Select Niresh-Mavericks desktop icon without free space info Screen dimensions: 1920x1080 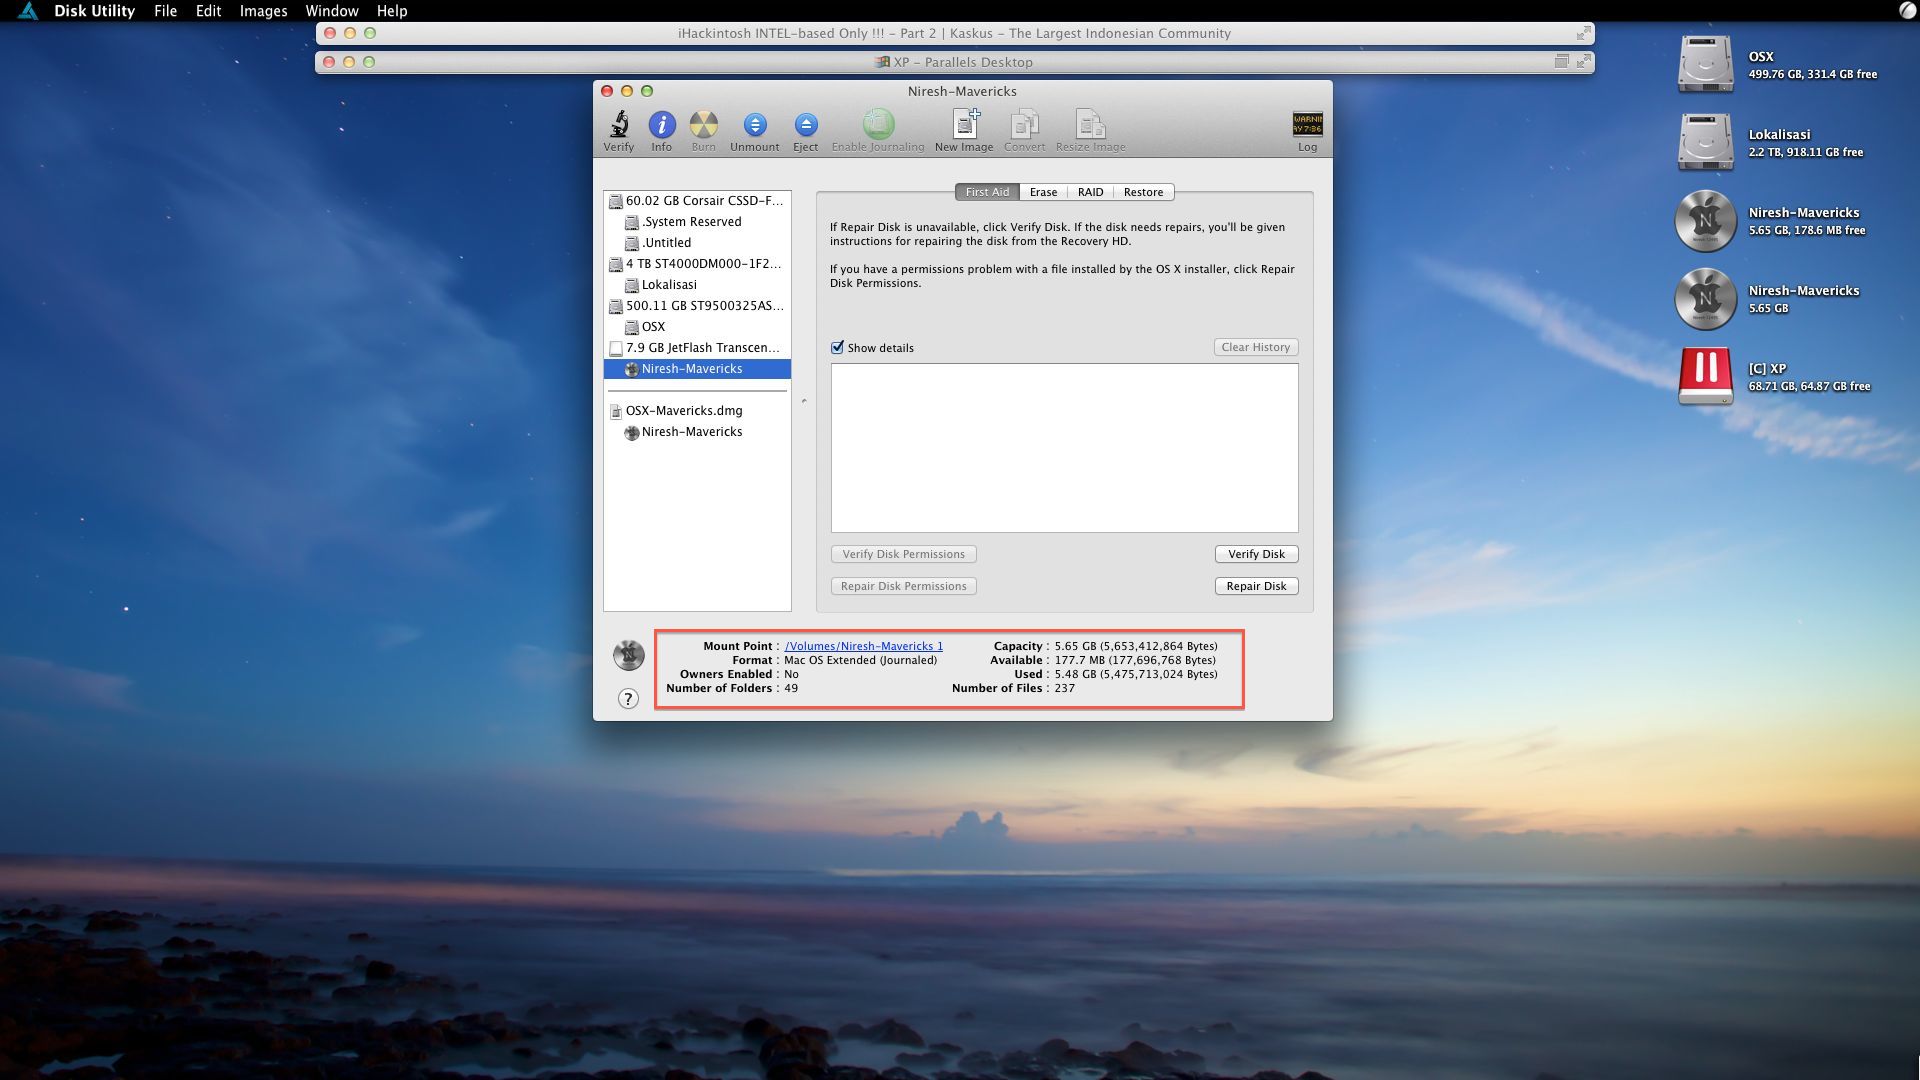coord(1705,298)
